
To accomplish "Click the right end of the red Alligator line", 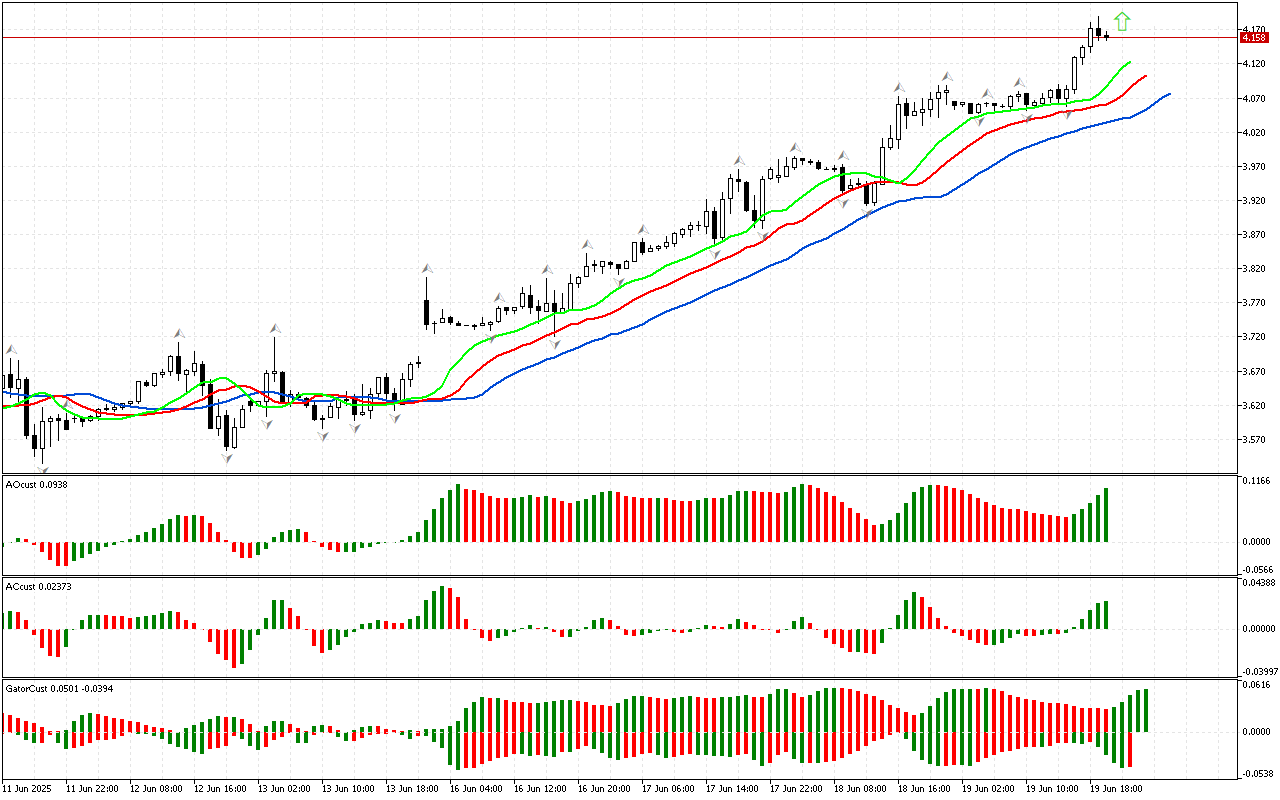I will [1145, 76].
